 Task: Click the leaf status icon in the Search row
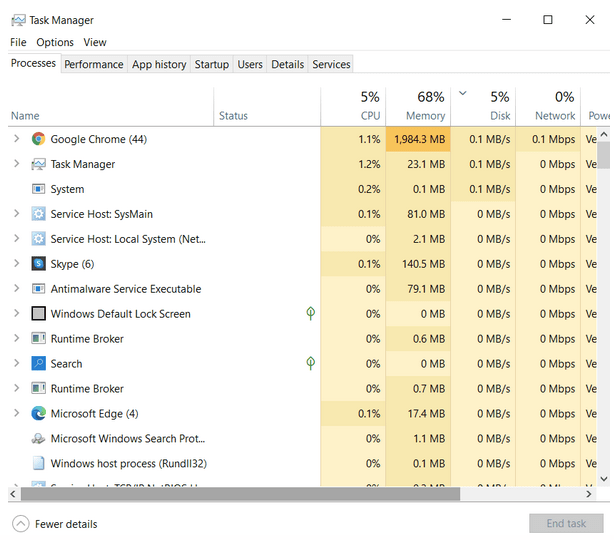(x=311, y=363)
